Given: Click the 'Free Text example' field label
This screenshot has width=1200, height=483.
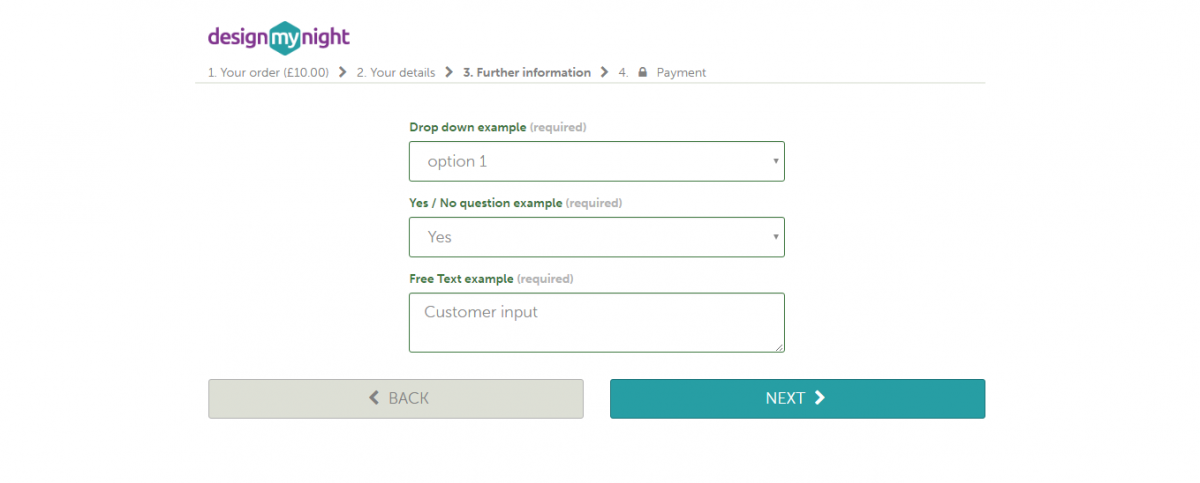Looking at the screenshot, I should 461,279.
